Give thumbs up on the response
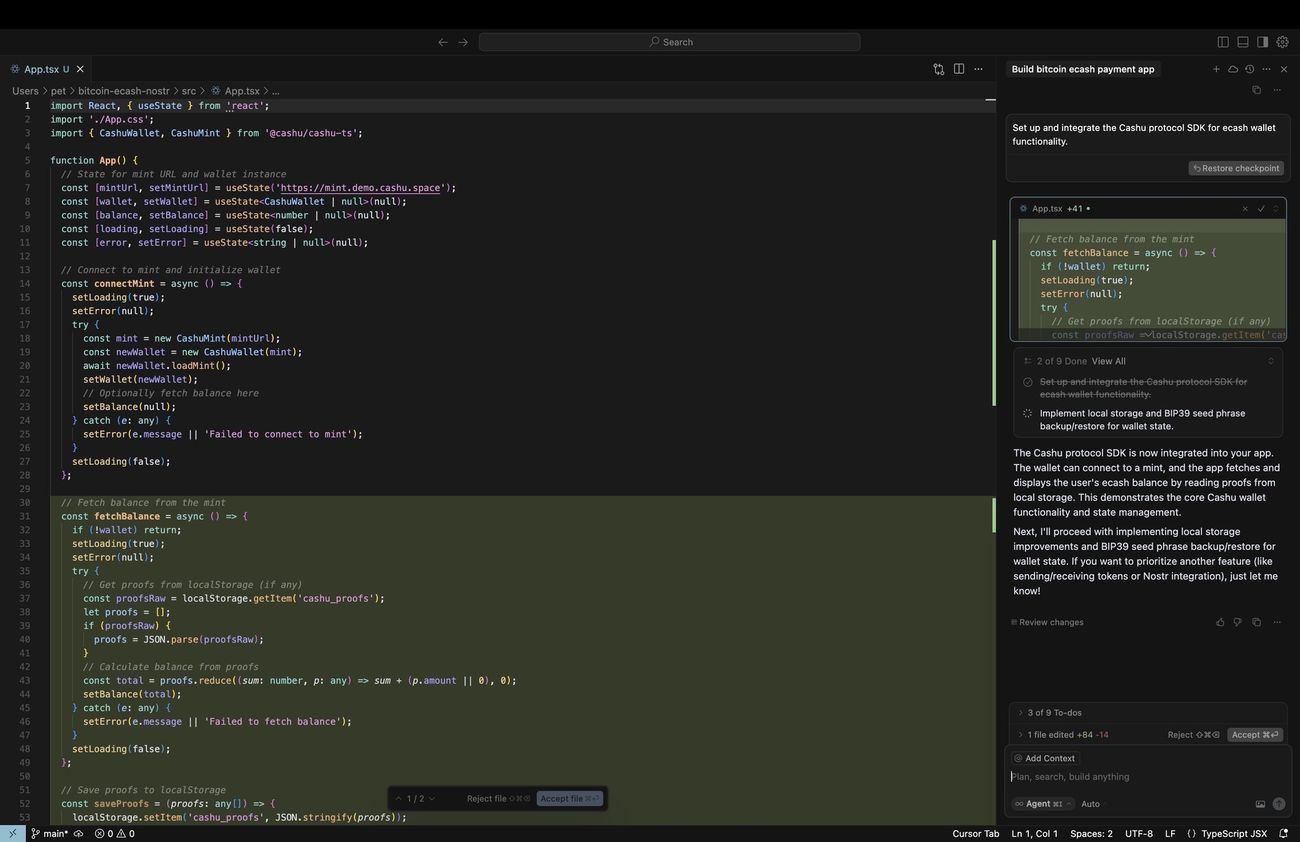 click(1220, 622)
